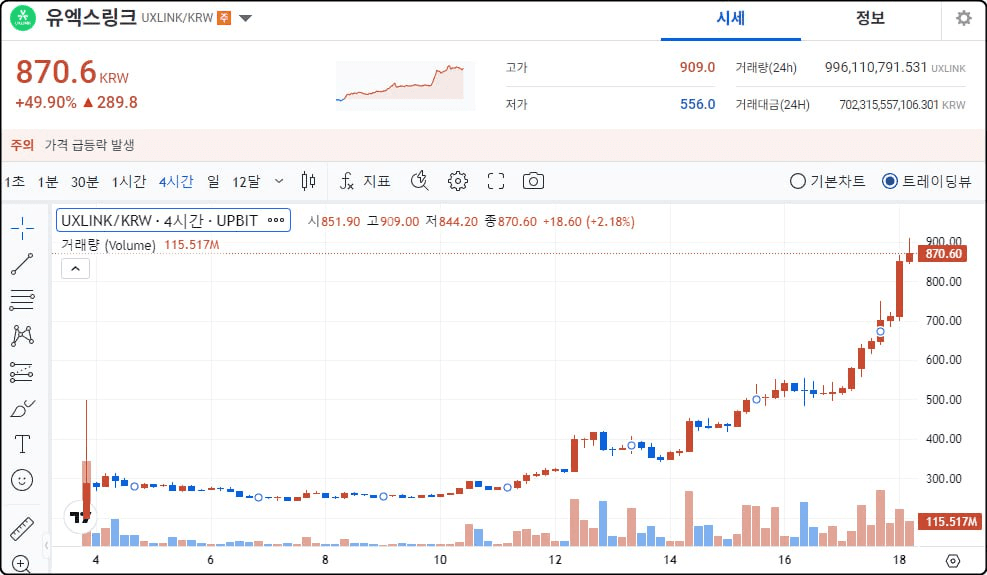Open indicators via the fx icon
The height and width of the screenshot is (575, 987).
347,181
